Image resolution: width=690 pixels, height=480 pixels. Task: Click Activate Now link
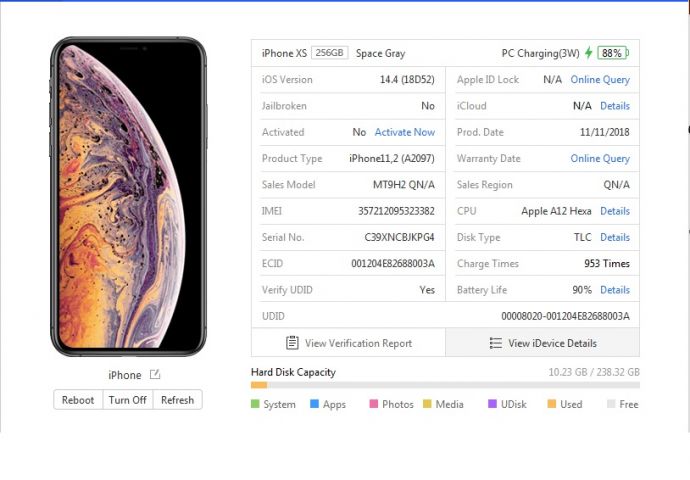pos(405,132)
